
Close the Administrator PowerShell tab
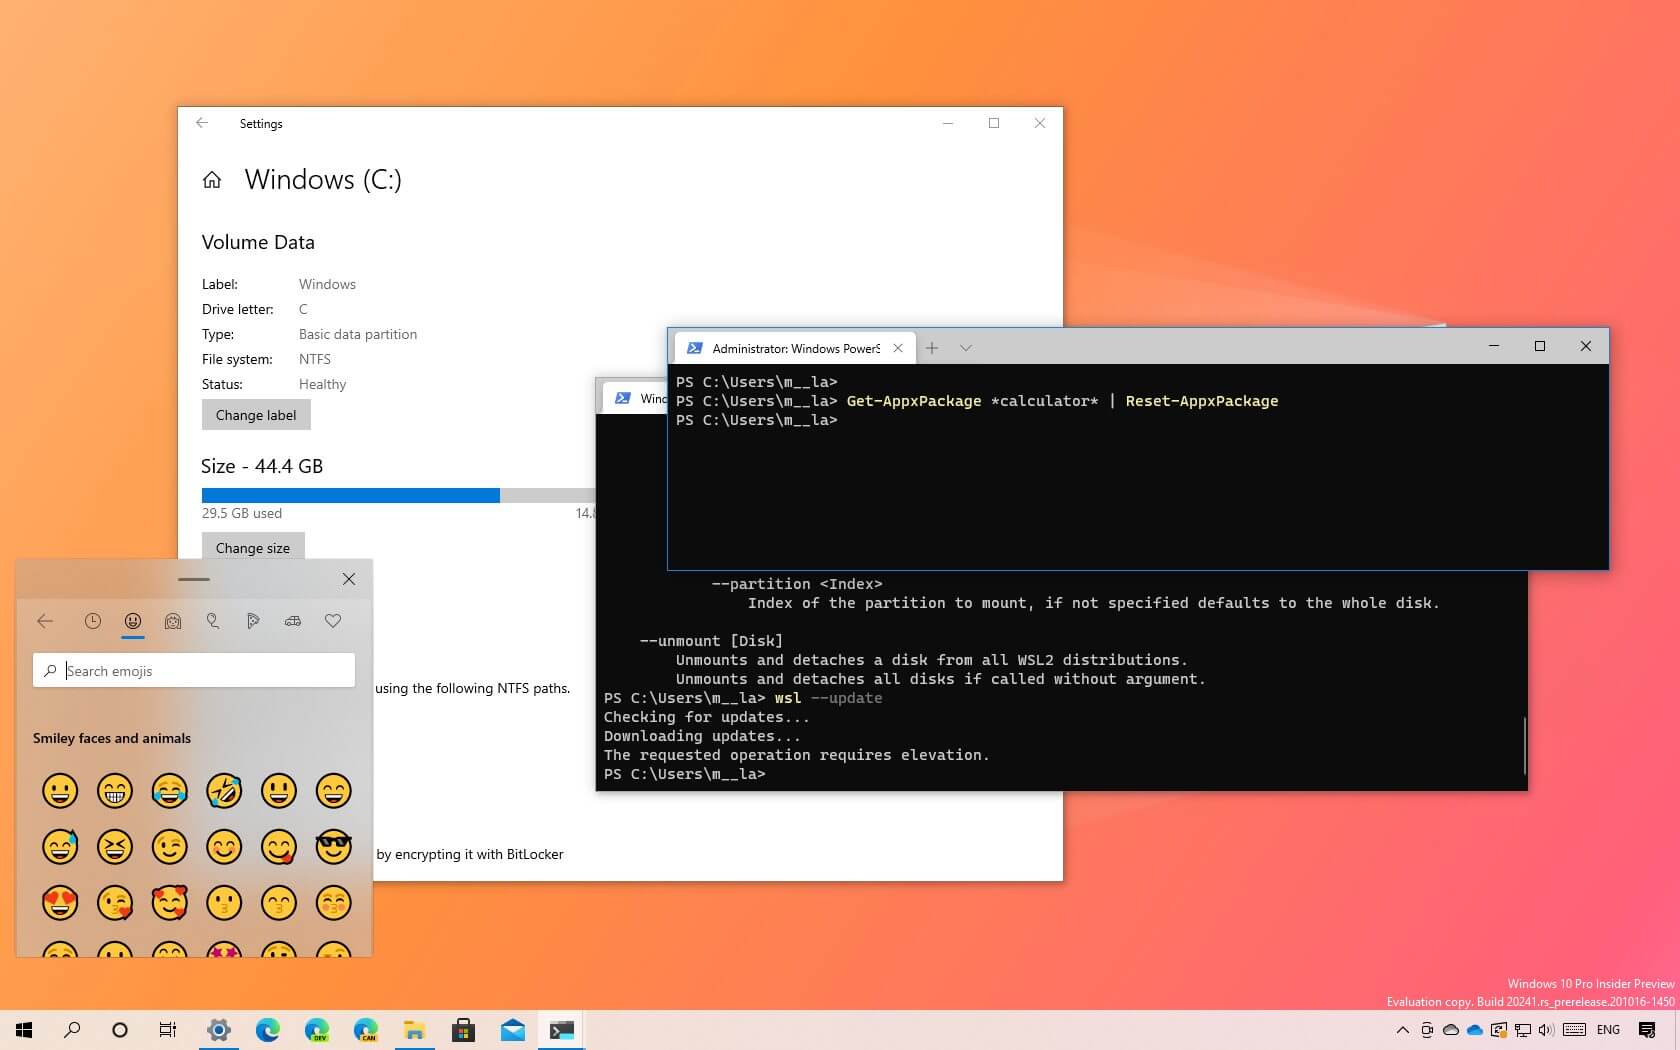[898, 348]
